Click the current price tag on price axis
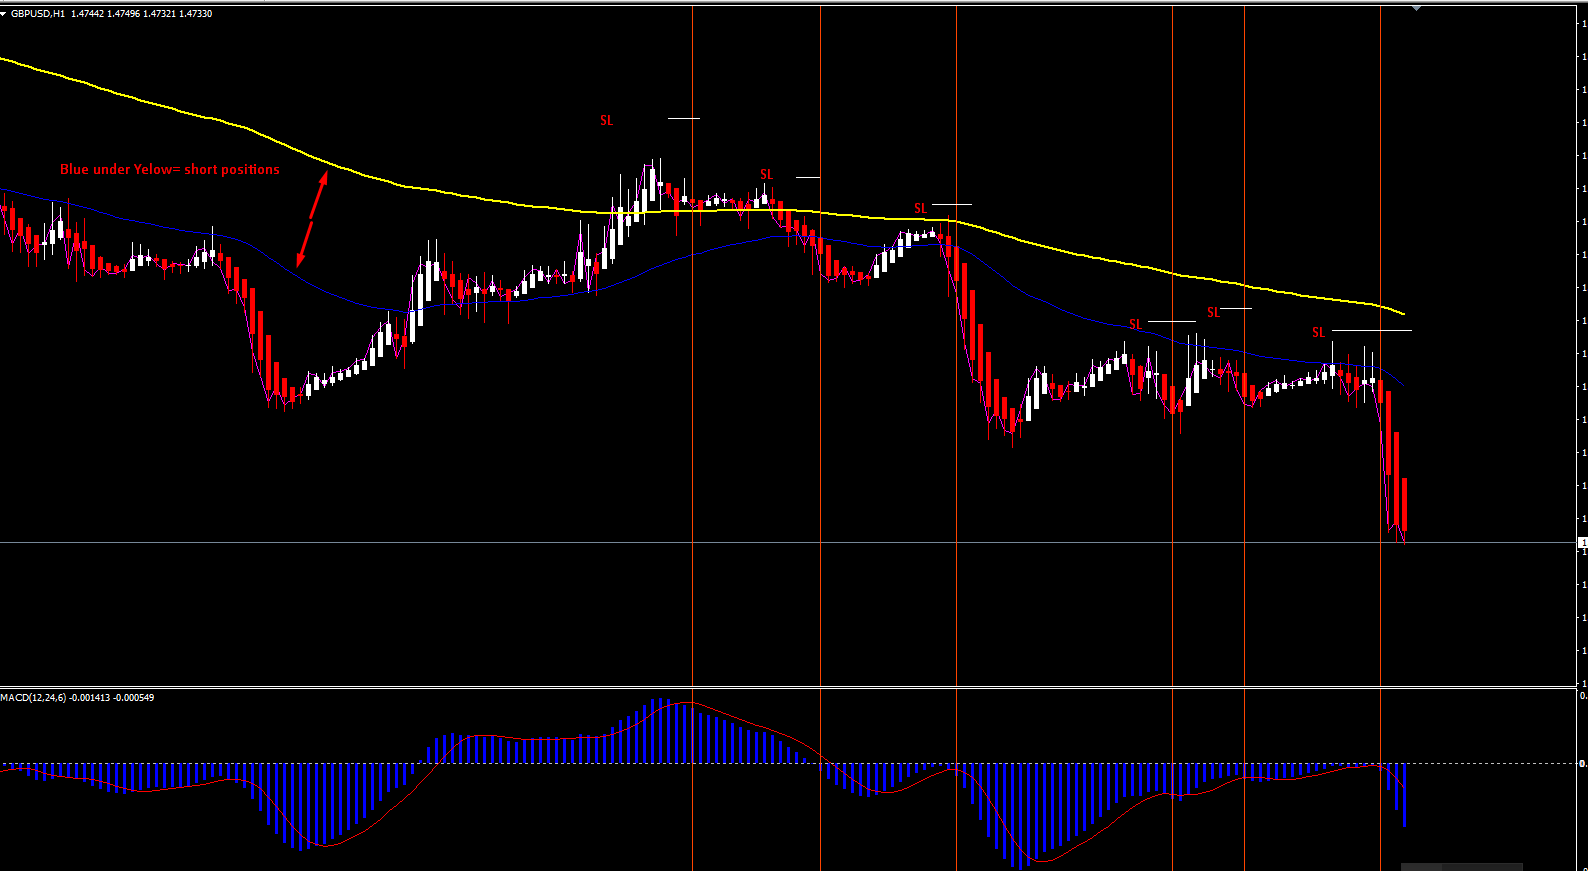 pyautogui.click(x=1583, y=542)
